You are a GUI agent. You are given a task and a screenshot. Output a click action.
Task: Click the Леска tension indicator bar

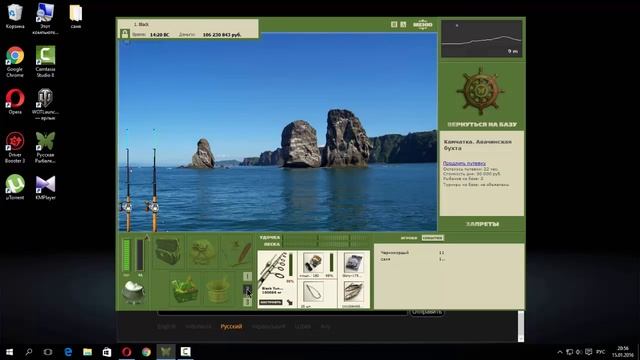pyautogui.click(x=327, y=244)
